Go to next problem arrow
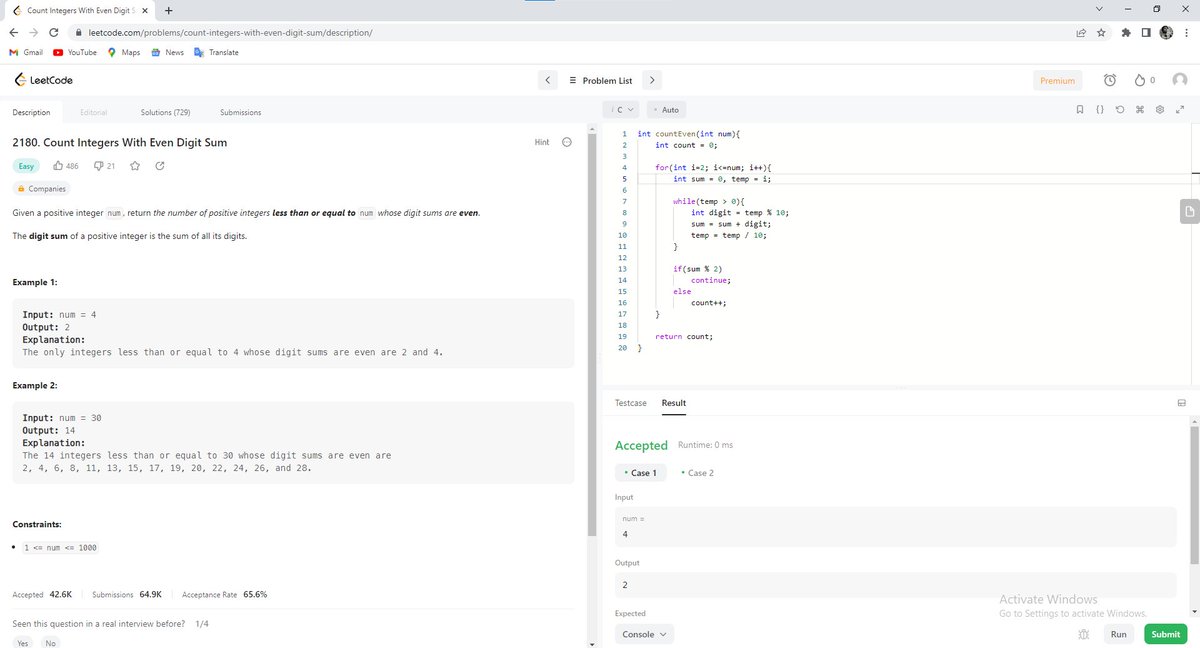 (651, 80)
